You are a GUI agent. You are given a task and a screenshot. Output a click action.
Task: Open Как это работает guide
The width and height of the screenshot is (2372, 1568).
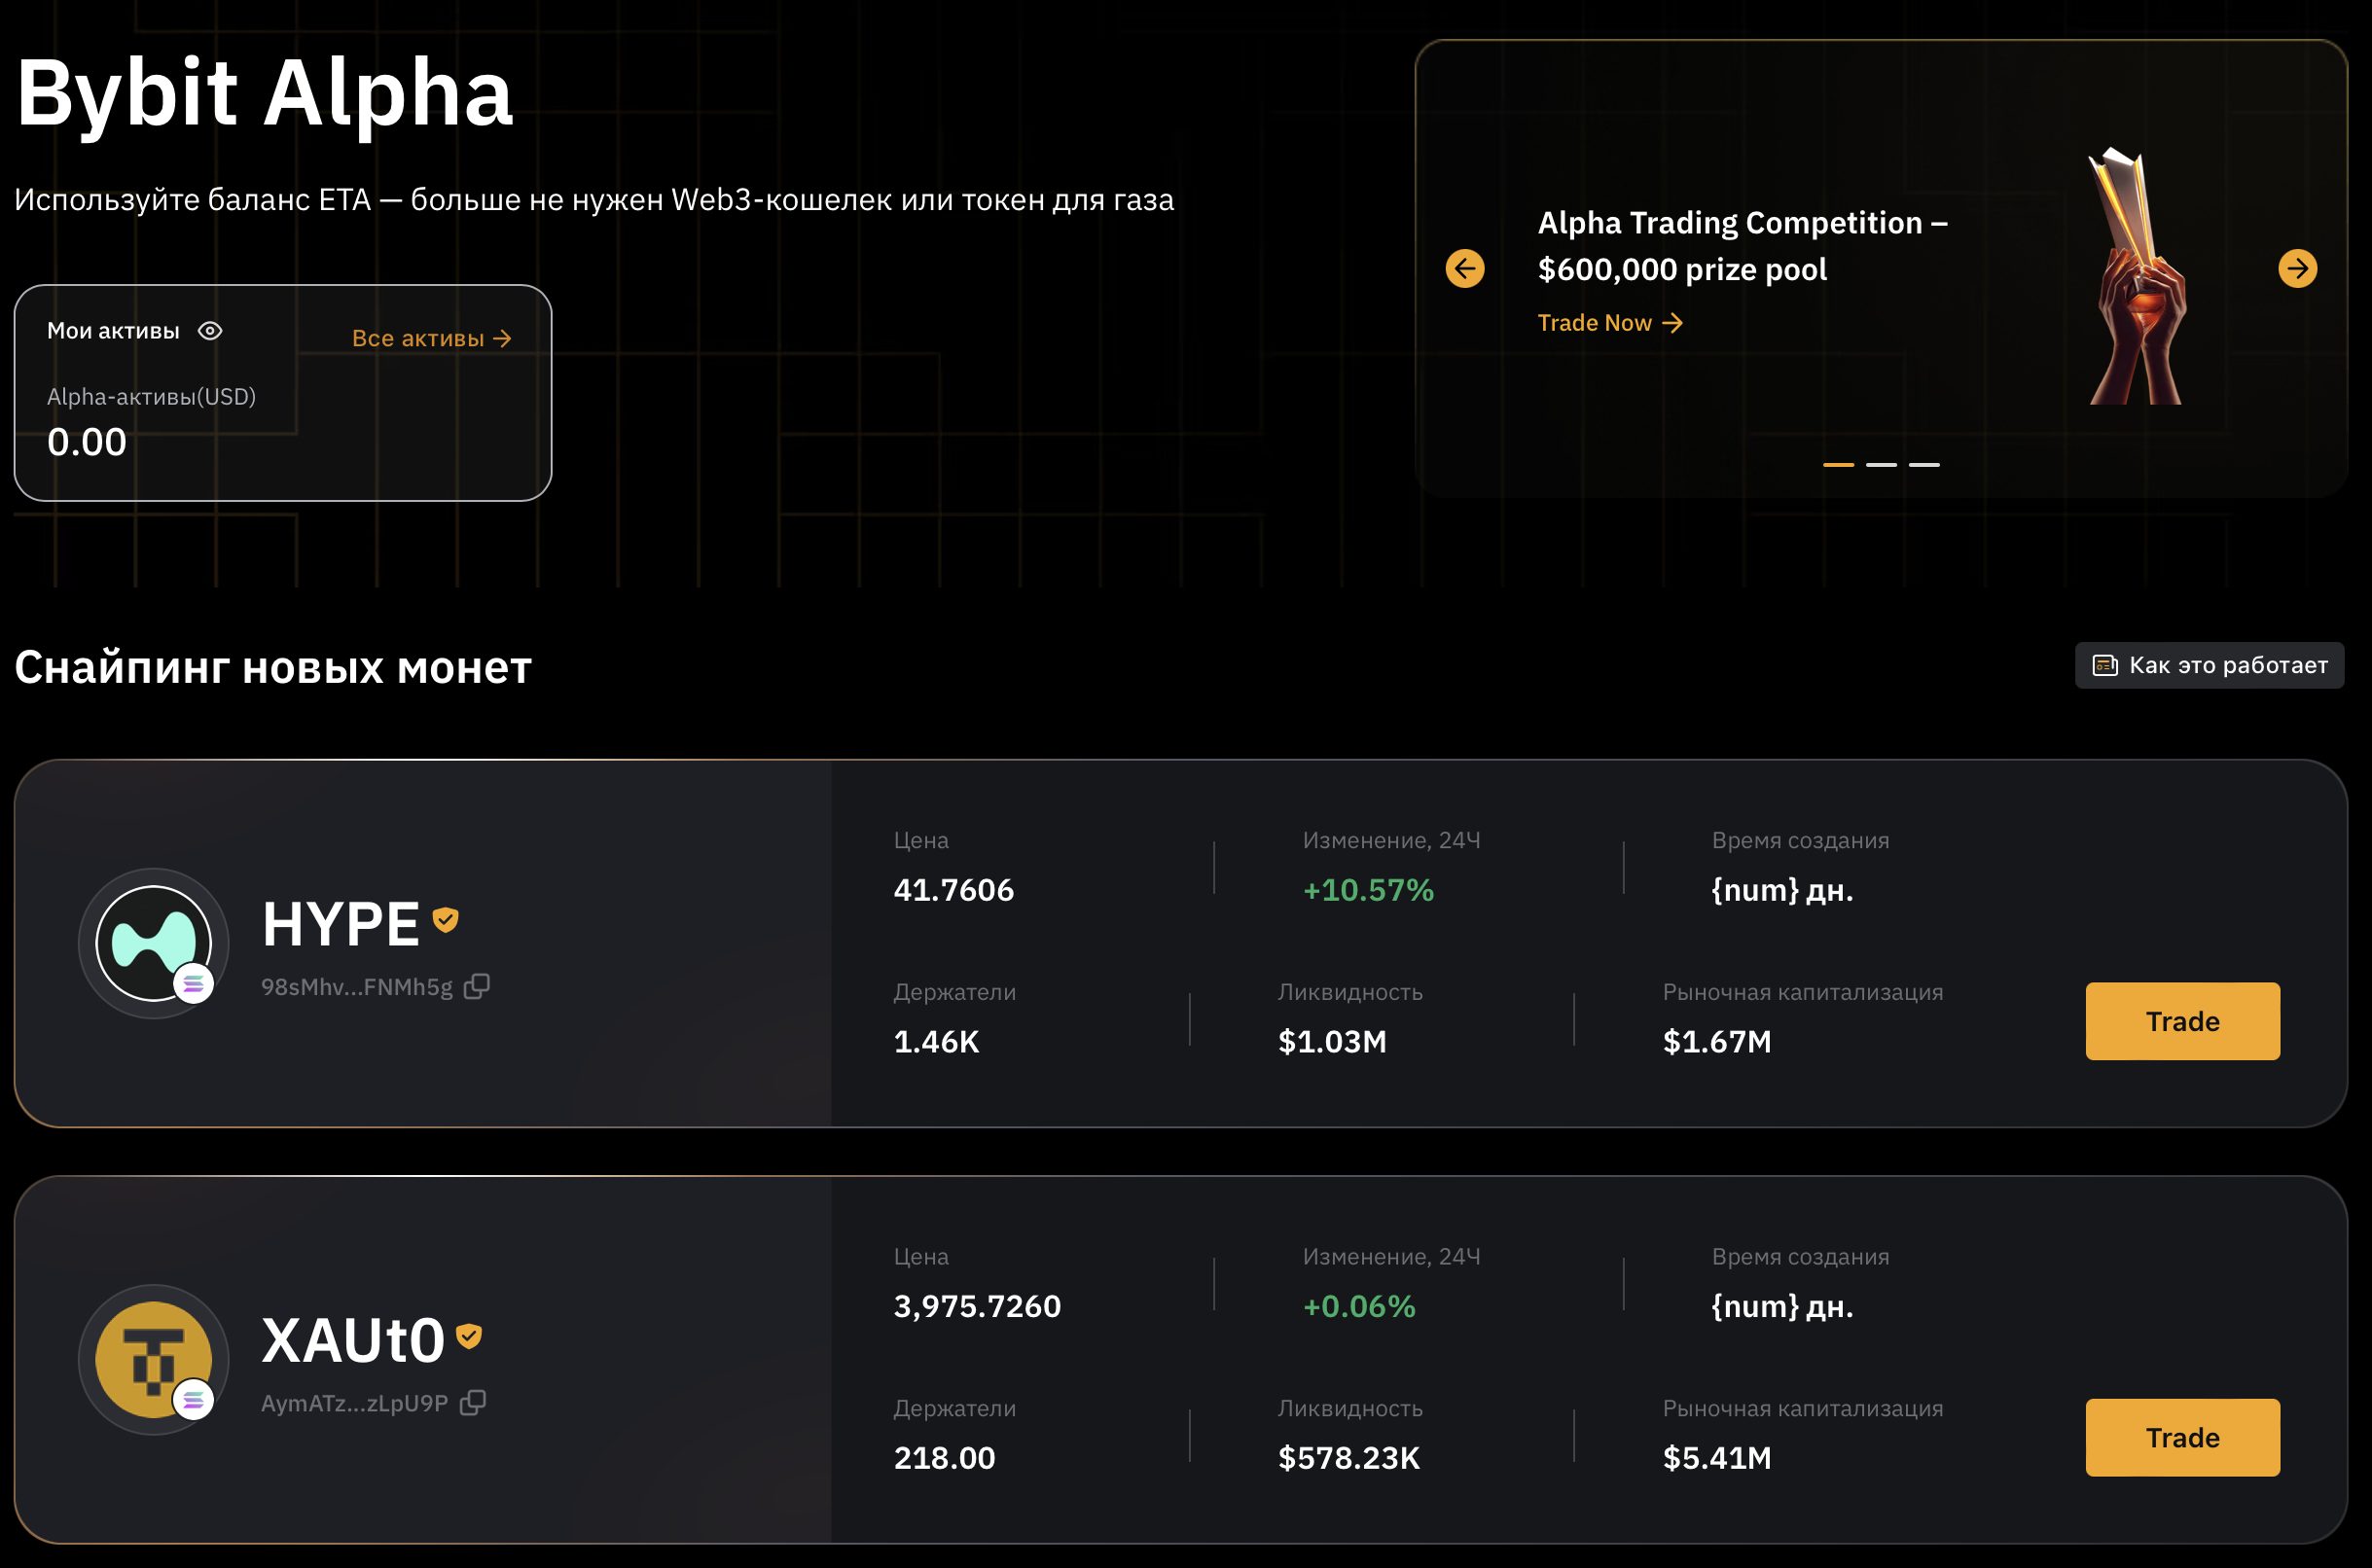click(x=2209, y=665)
